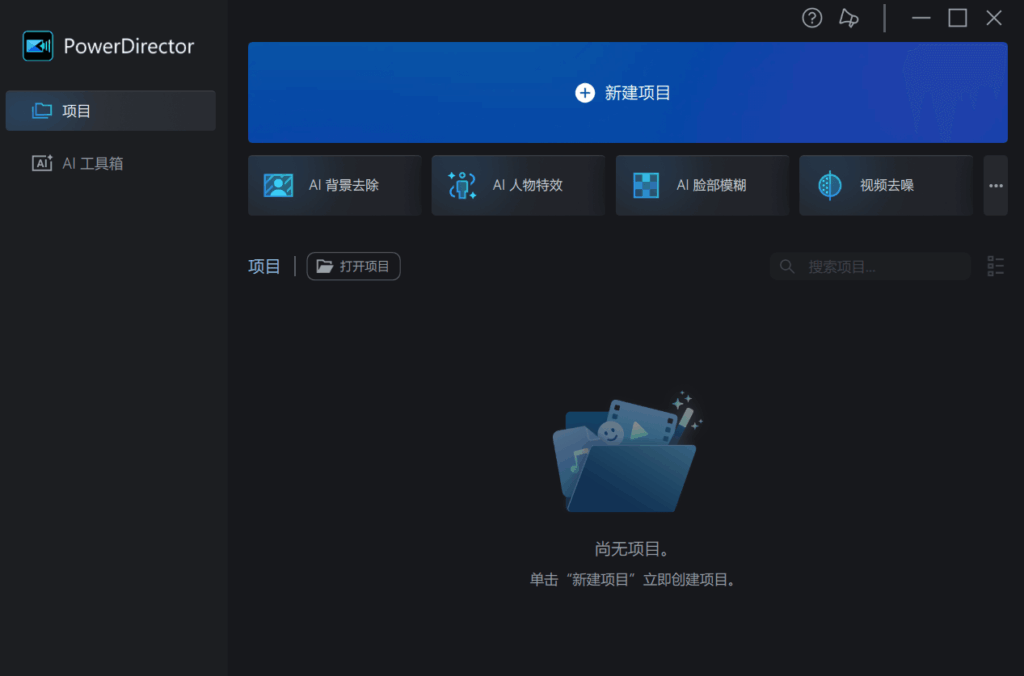This screenshot has height=676, width=1024.
Task: Expand more AI tools via ellipsis button
Action: 995,185
